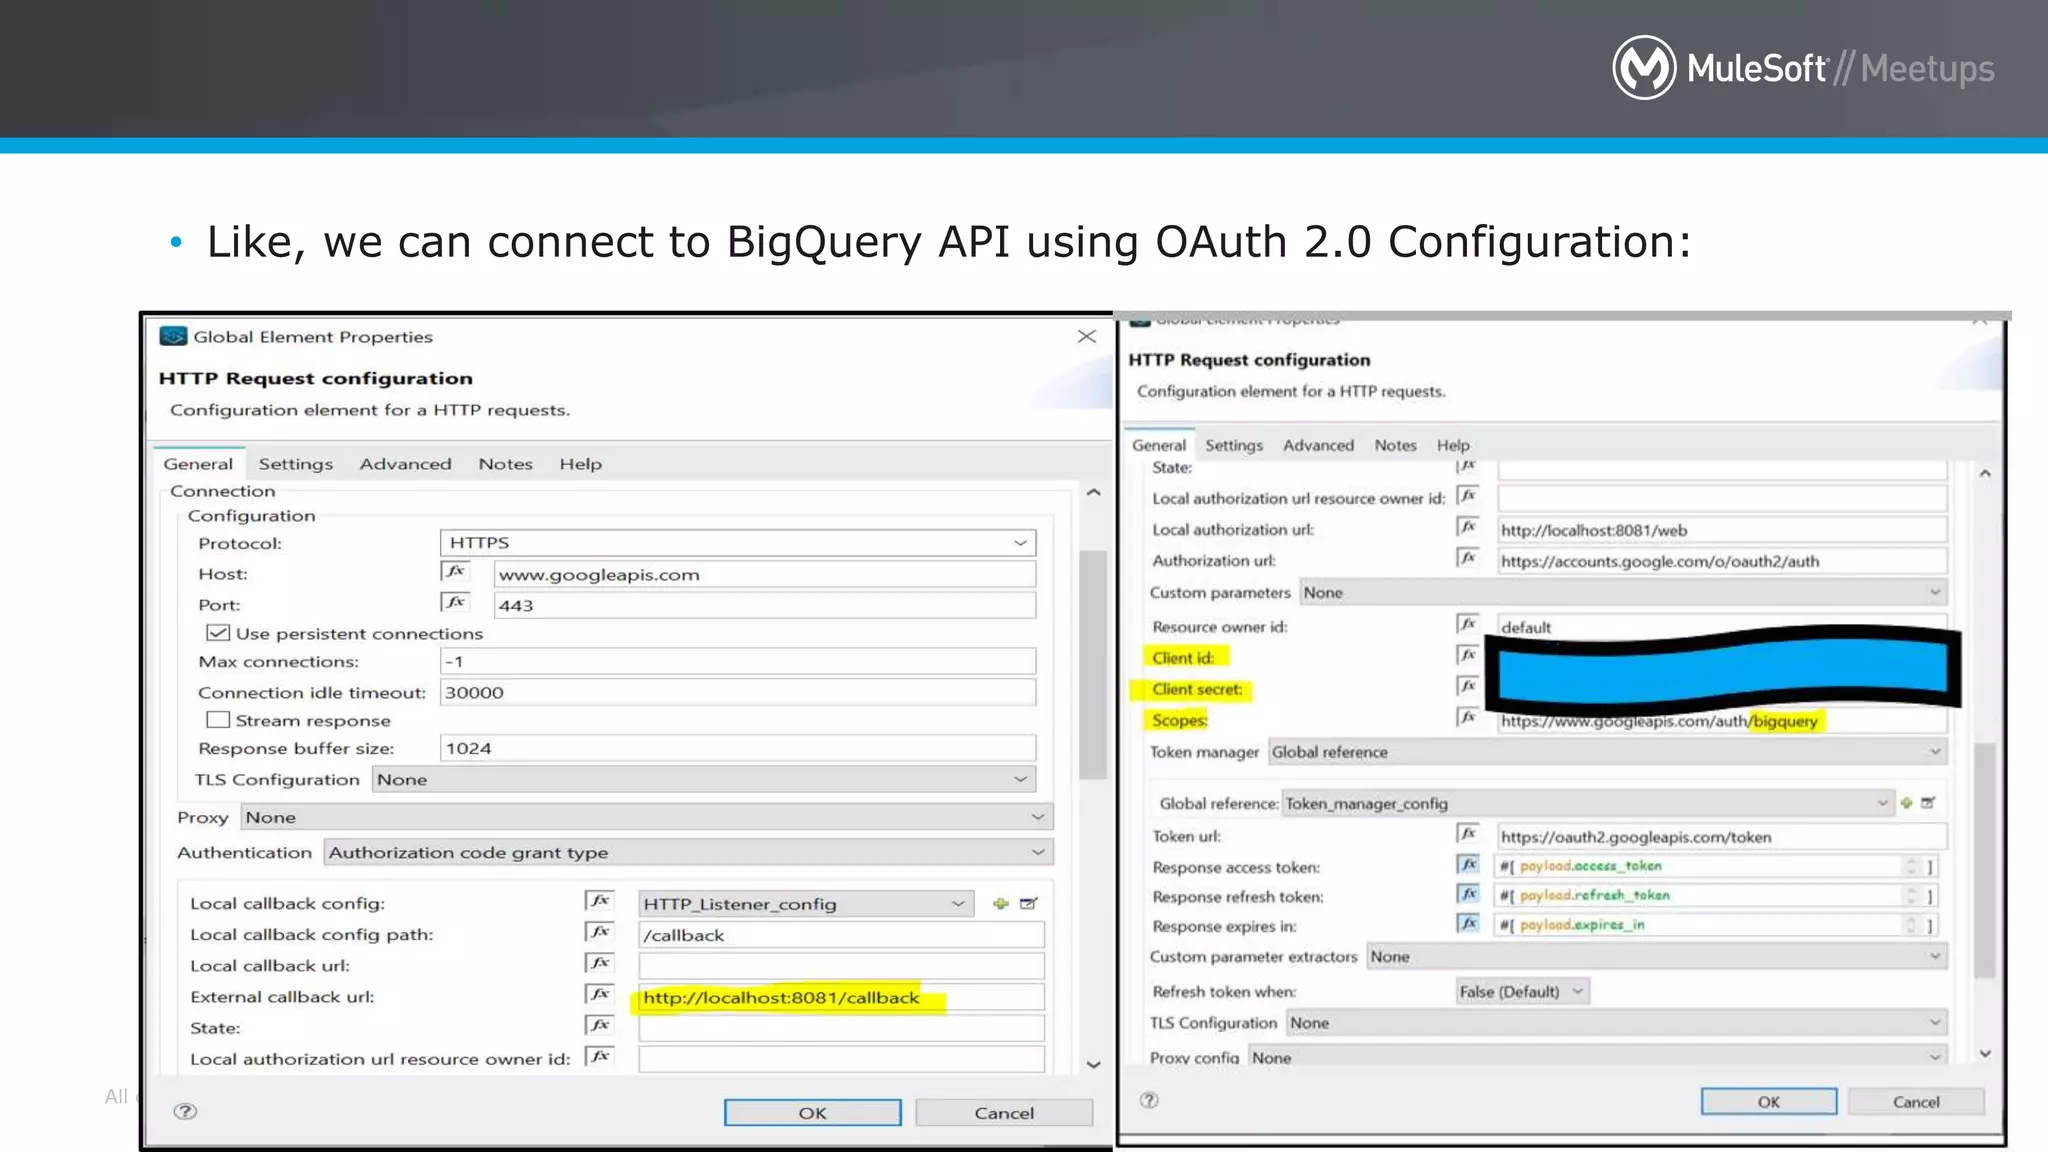Open TLS Configuration dropdown in right dialog
Image resolution: width=2048 pixels, height=1152 pixels.
(1617, 1023)
